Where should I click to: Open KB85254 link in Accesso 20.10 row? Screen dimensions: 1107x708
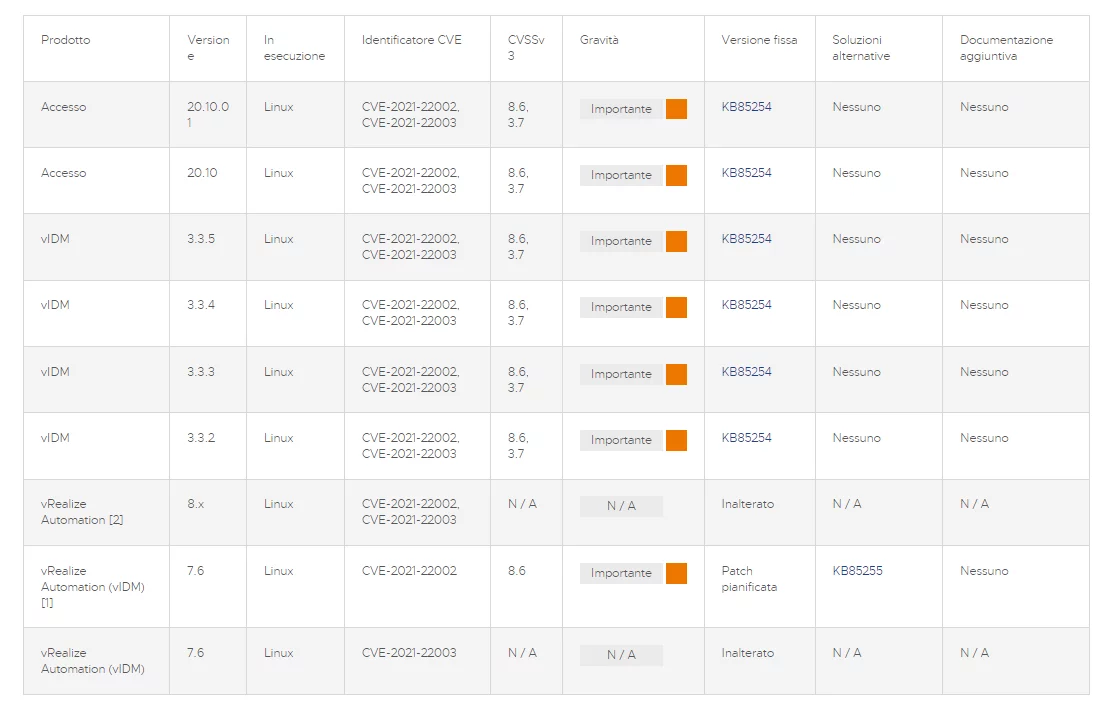(x=746, y=173)
